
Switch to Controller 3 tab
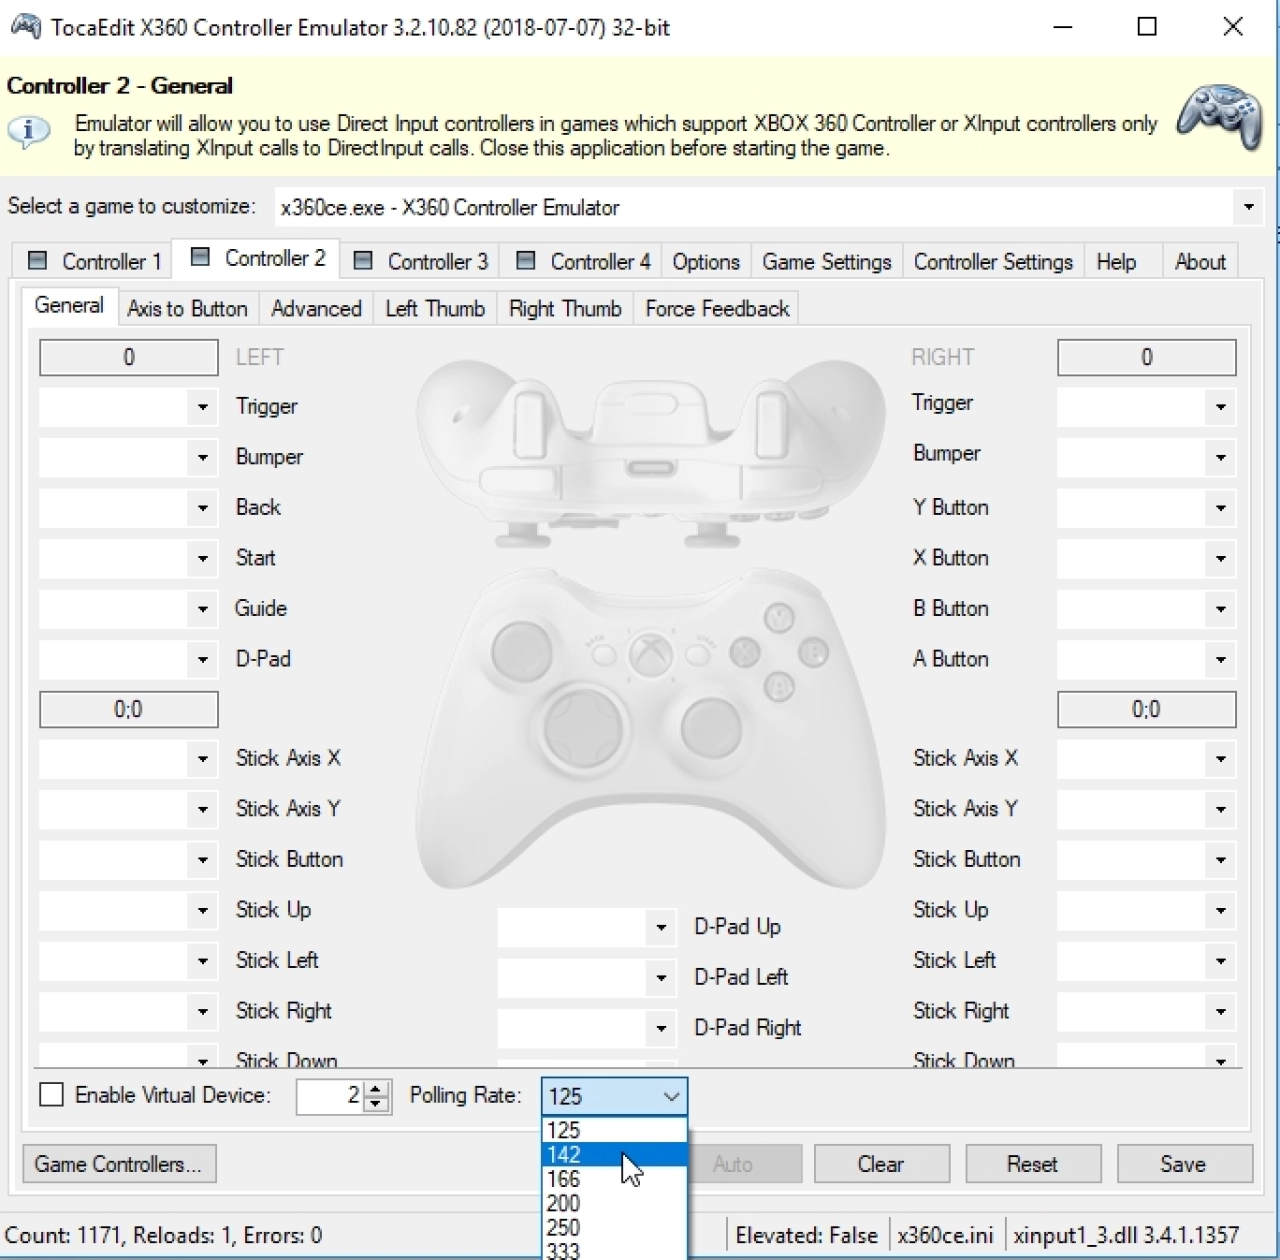tap(421, 261)
